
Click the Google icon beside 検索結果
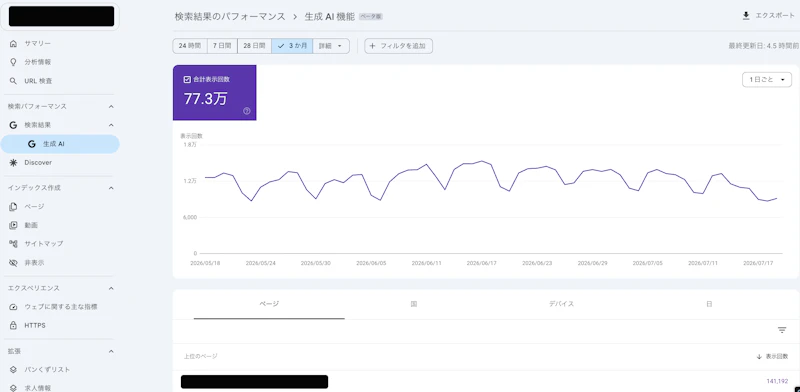(13, 125)
